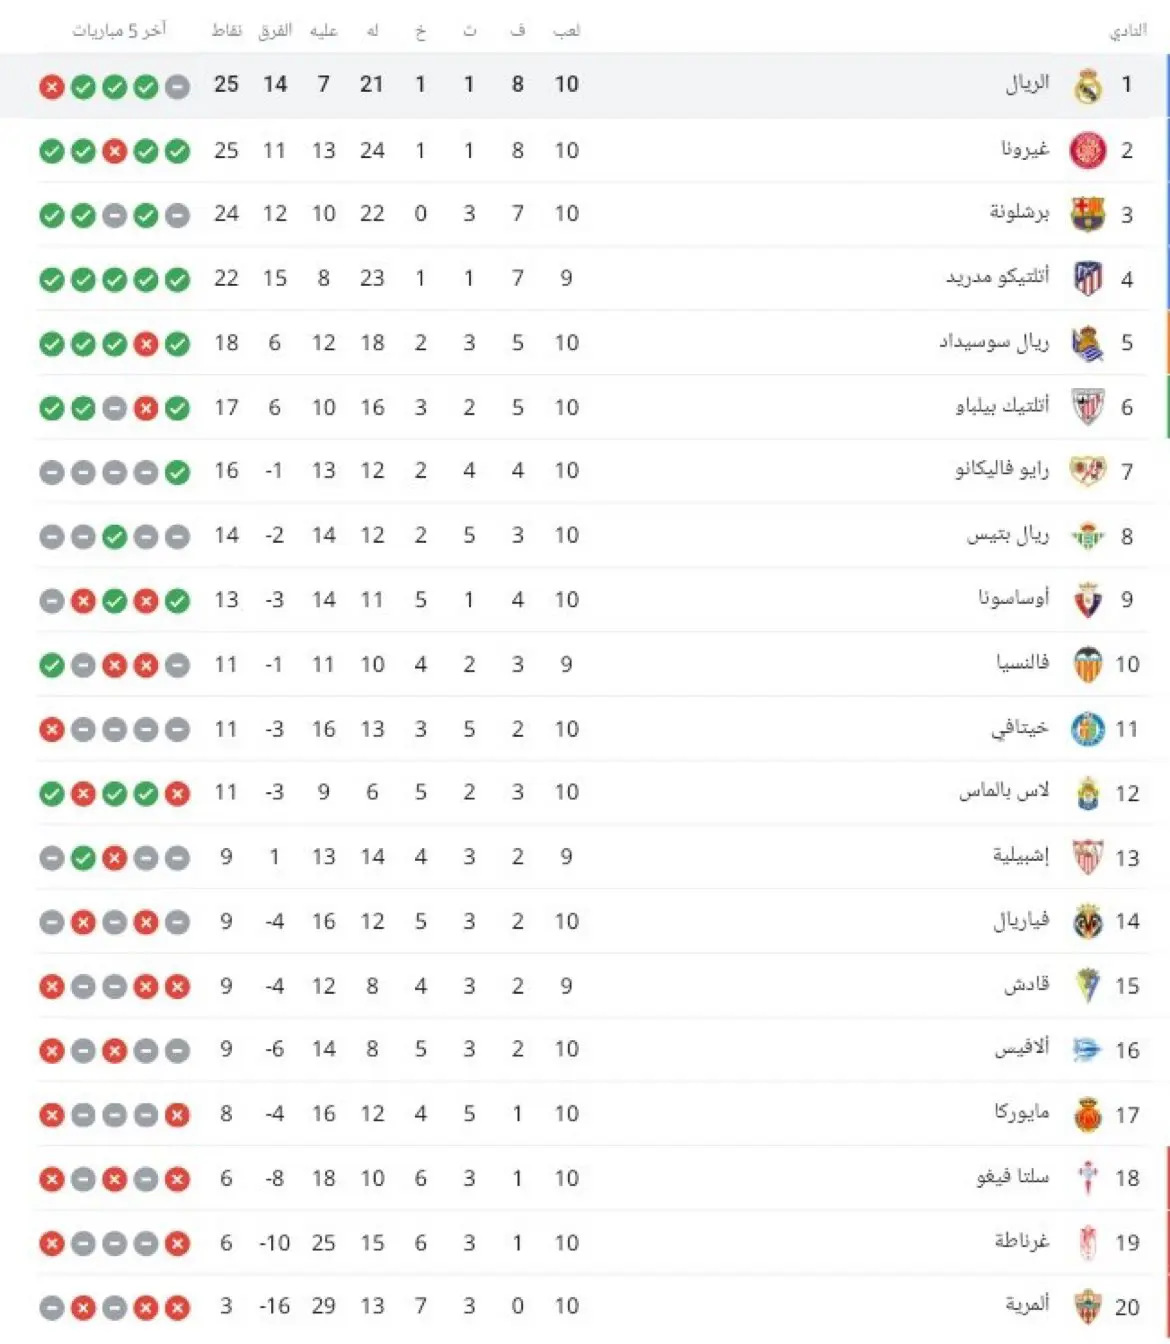Click Real Madrid's red loss result icon
The image size is (1170, 1344).
(52, 87)
